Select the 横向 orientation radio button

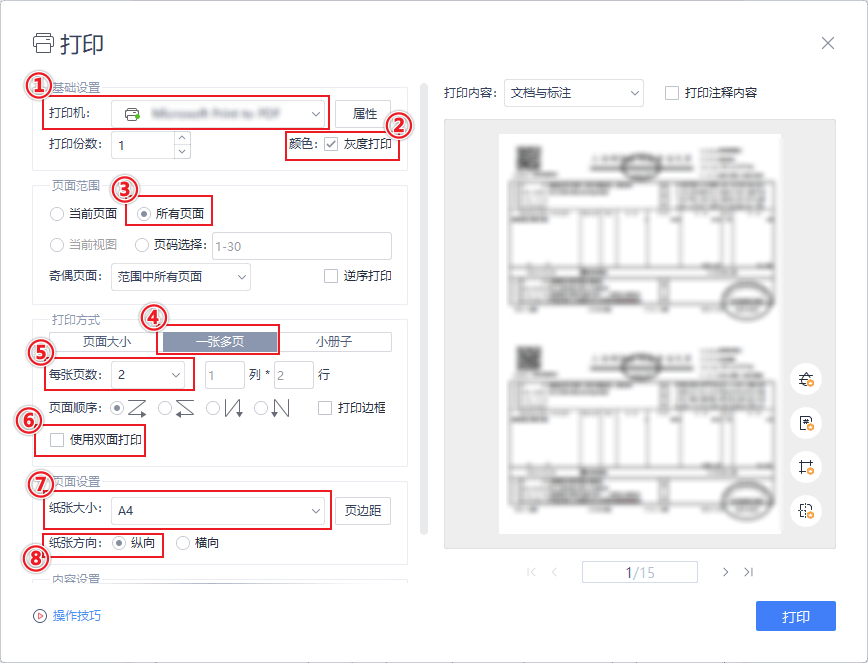coord(182,543)
